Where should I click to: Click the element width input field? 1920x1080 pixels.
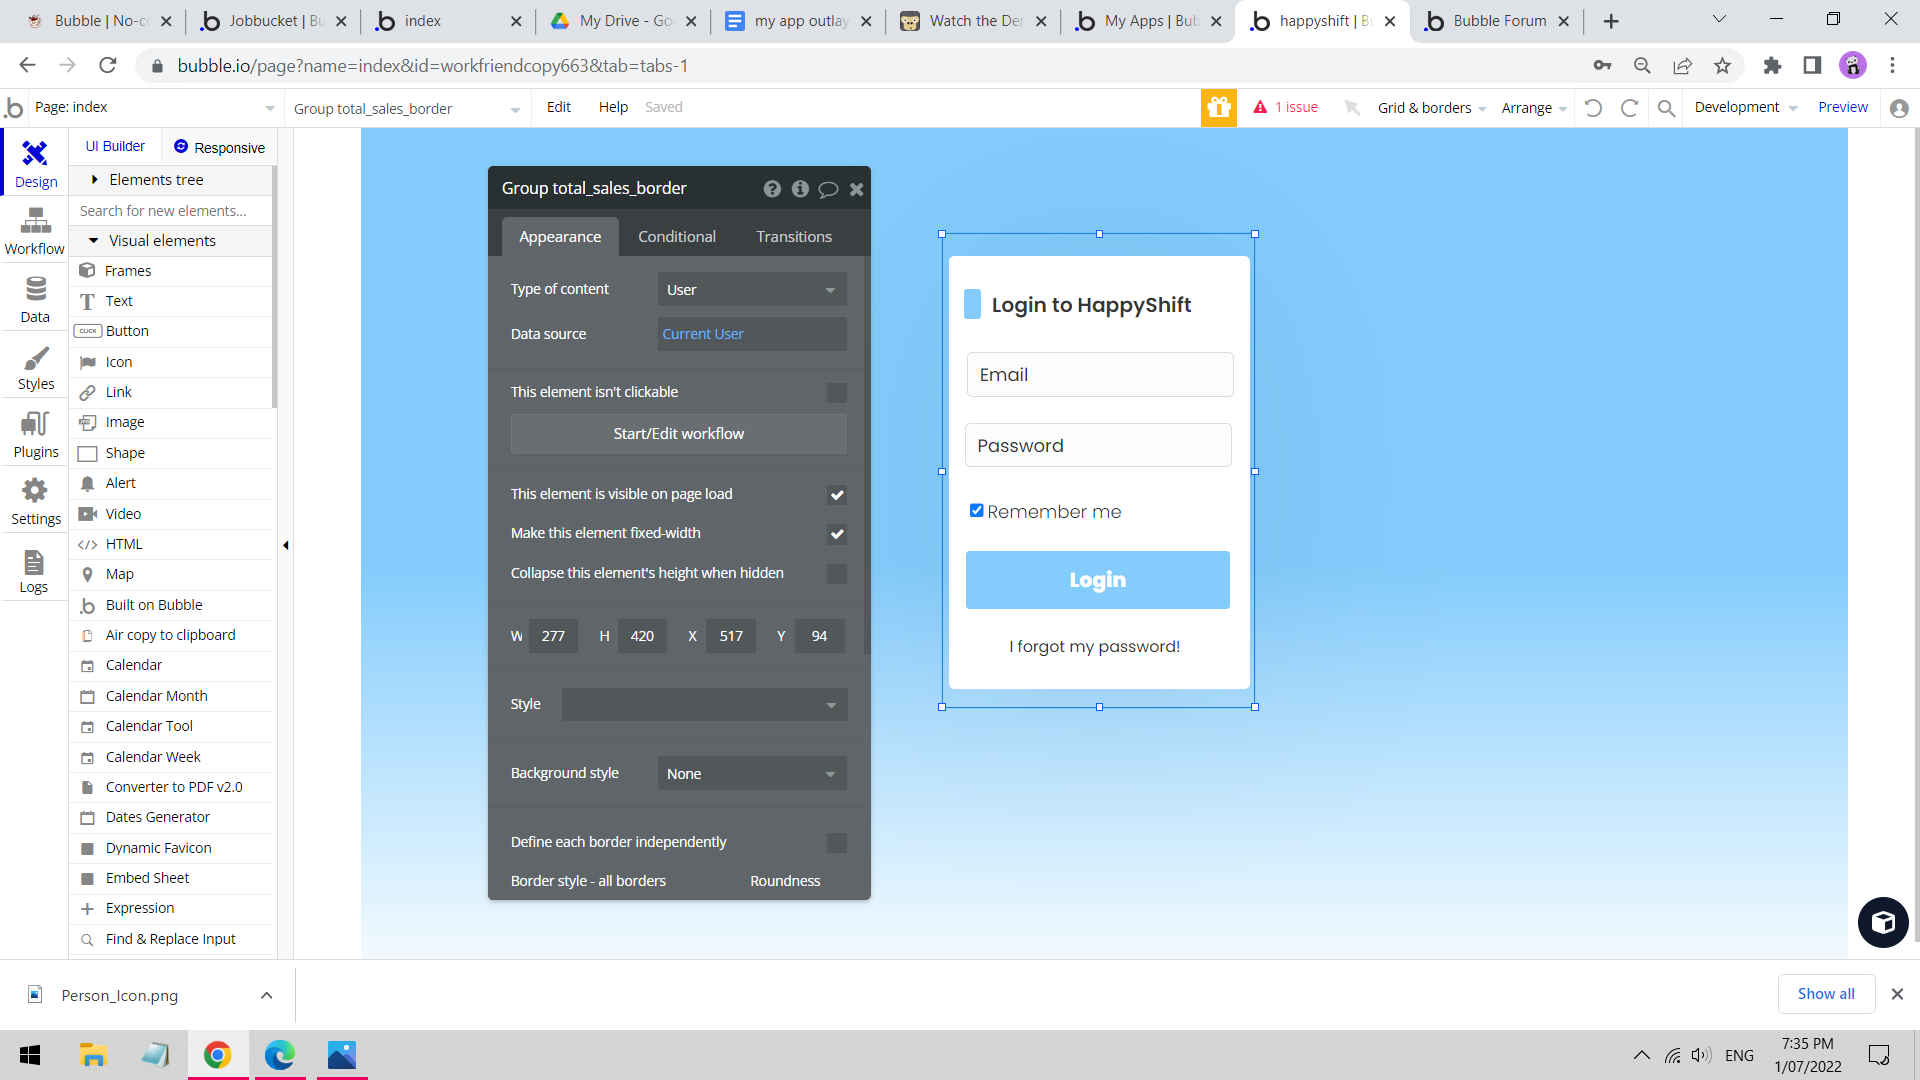click(553, 635)
